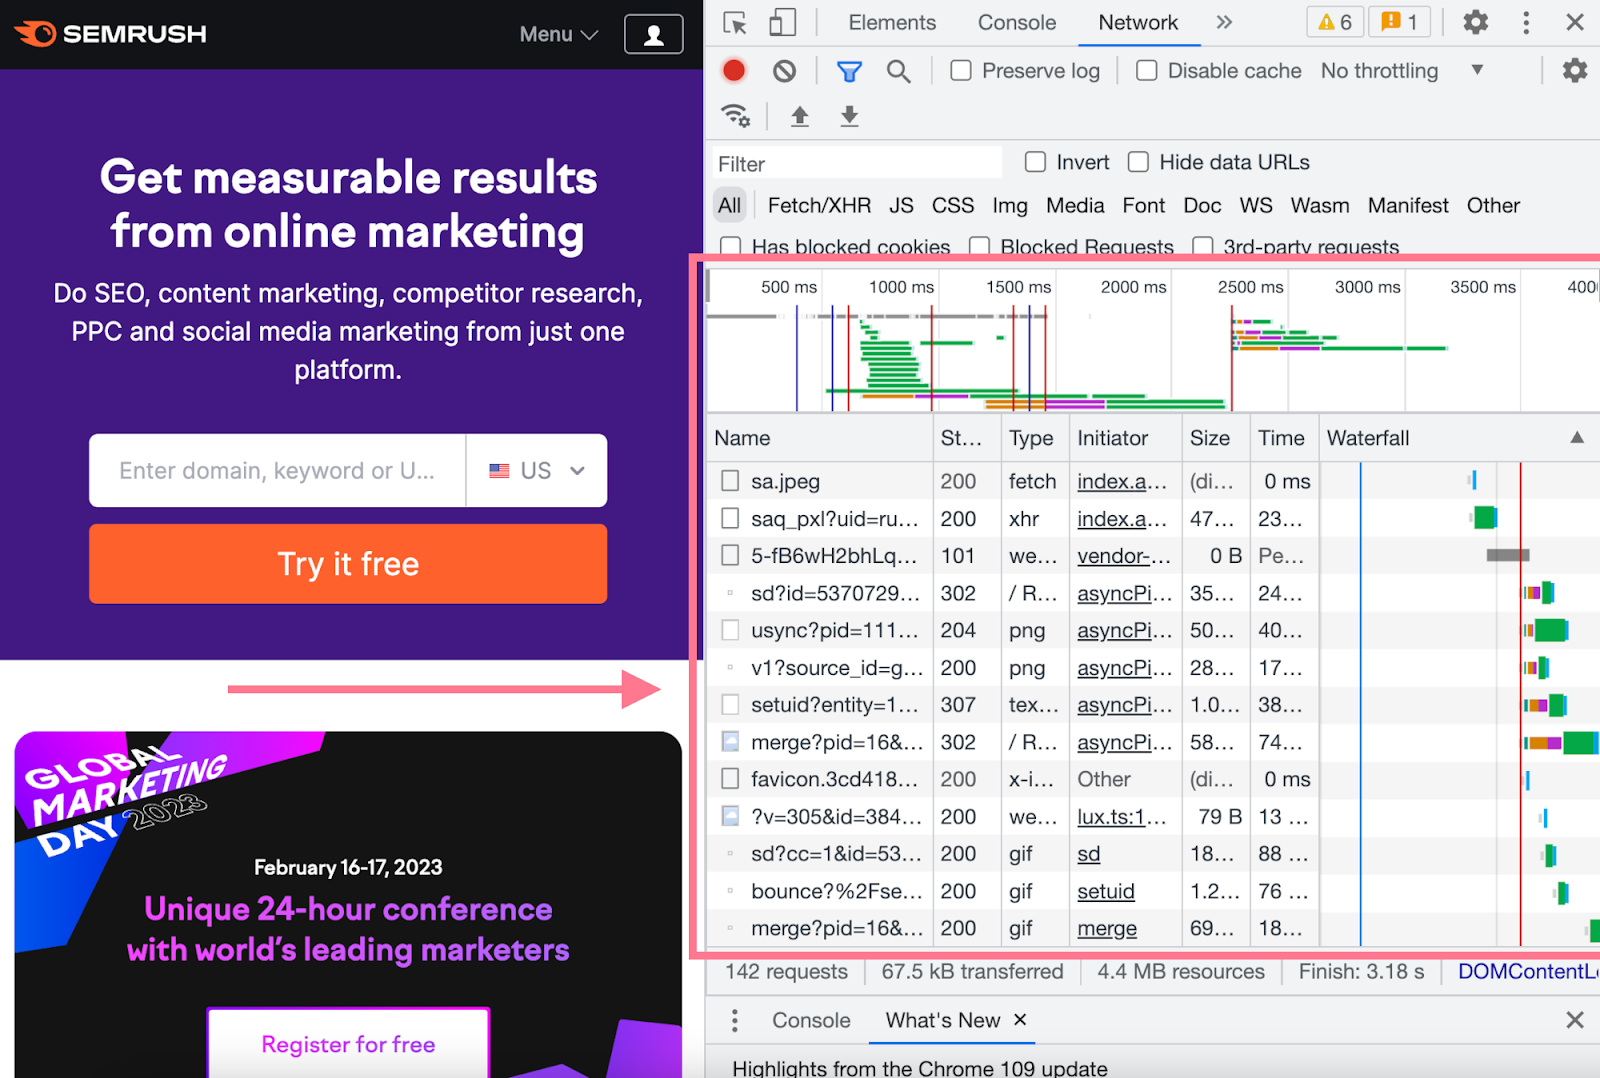Open the Console drawer tab

(x=811, y=1020)
